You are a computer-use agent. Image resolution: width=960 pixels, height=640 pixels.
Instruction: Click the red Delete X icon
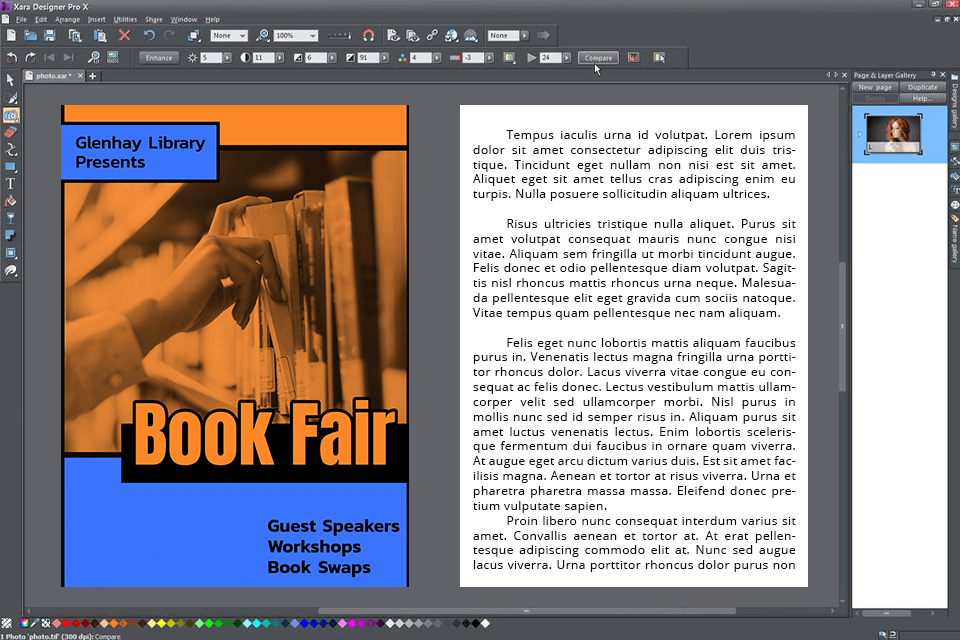(x=124, y=35)
